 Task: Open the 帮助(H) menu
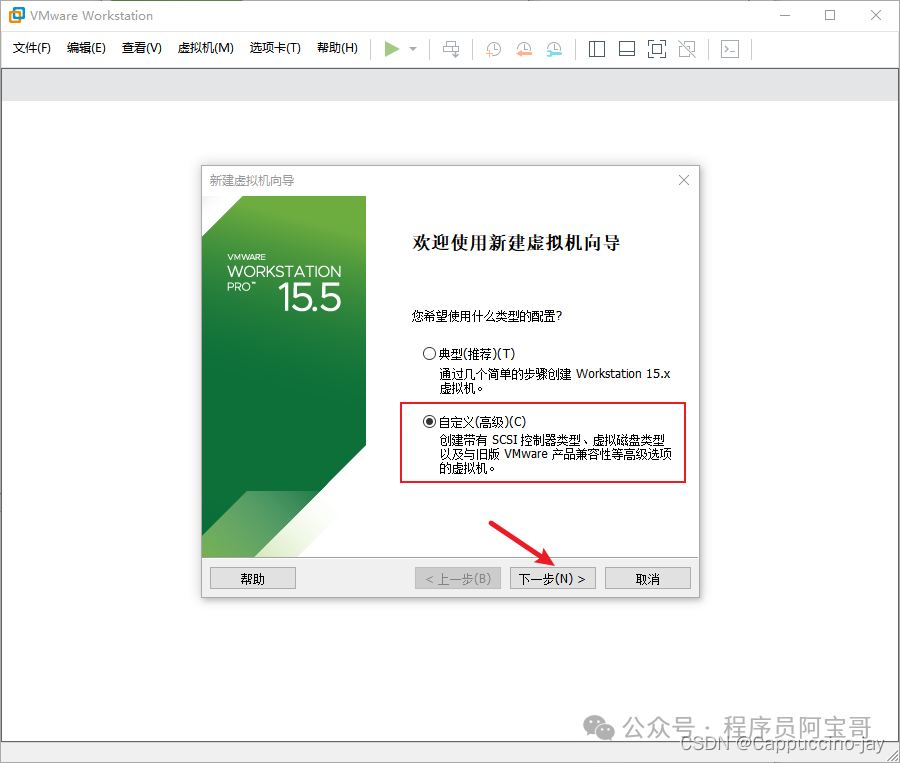pos(338,48)
